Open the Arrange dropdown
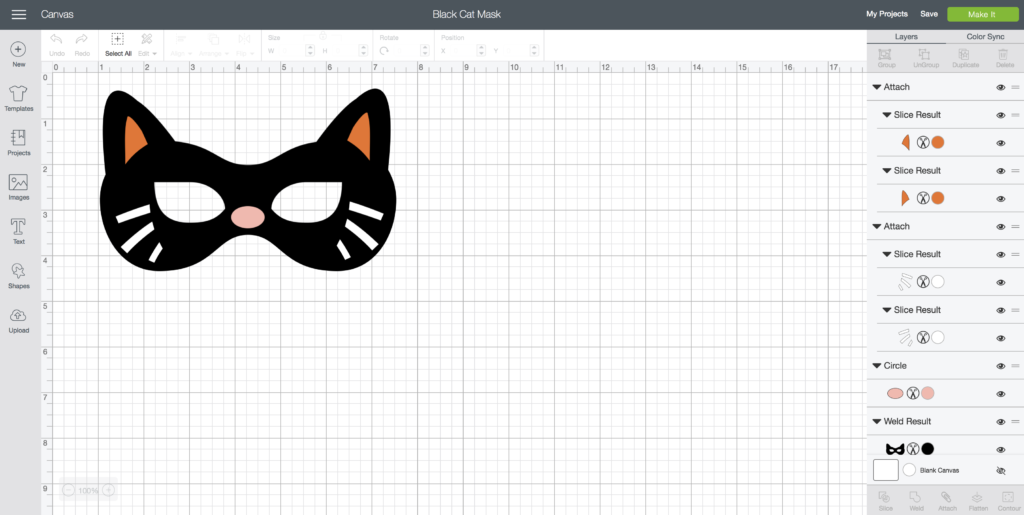This screenshot has height=515, width=1024. coord(214,45)
